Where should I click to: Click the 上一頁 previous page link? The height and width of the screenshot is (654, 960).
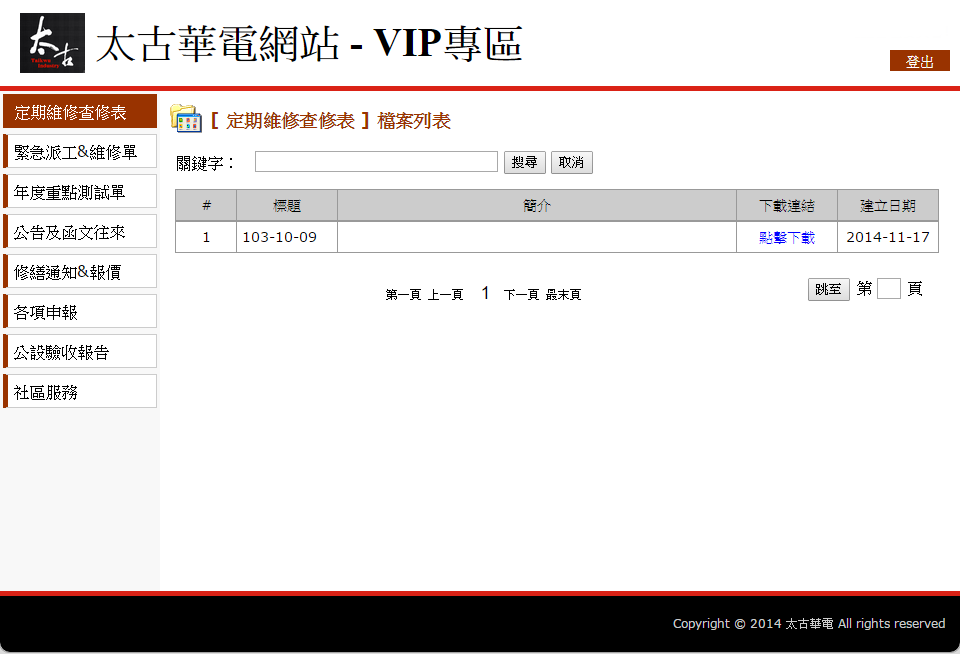click(x=445, y=295)
